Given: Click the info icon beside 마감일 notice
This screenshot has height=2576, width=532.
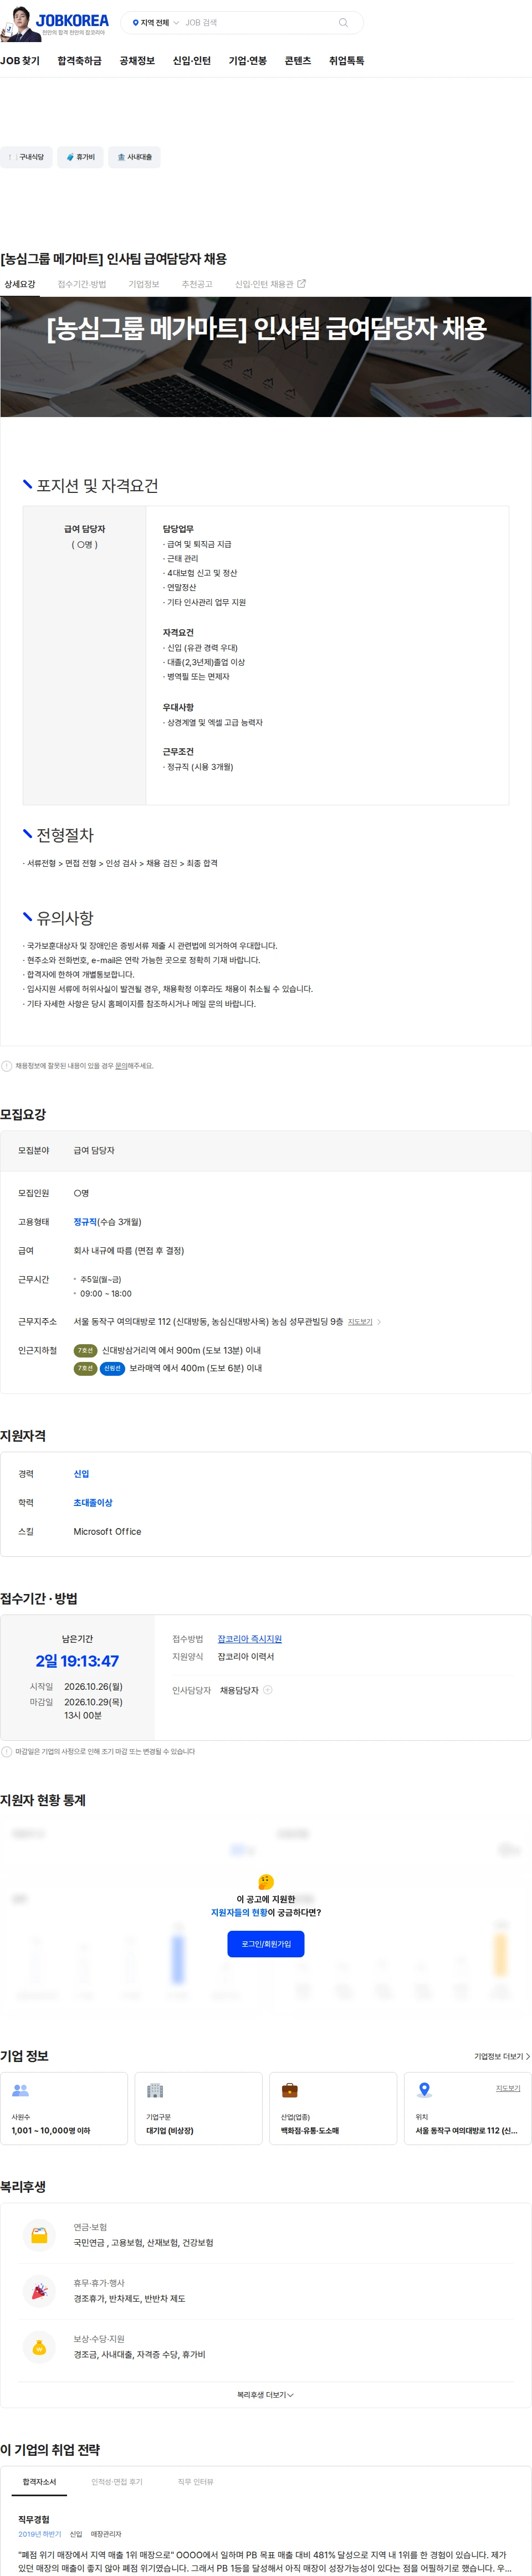Looking at the screenshot, I should [x=7, y=1752].
